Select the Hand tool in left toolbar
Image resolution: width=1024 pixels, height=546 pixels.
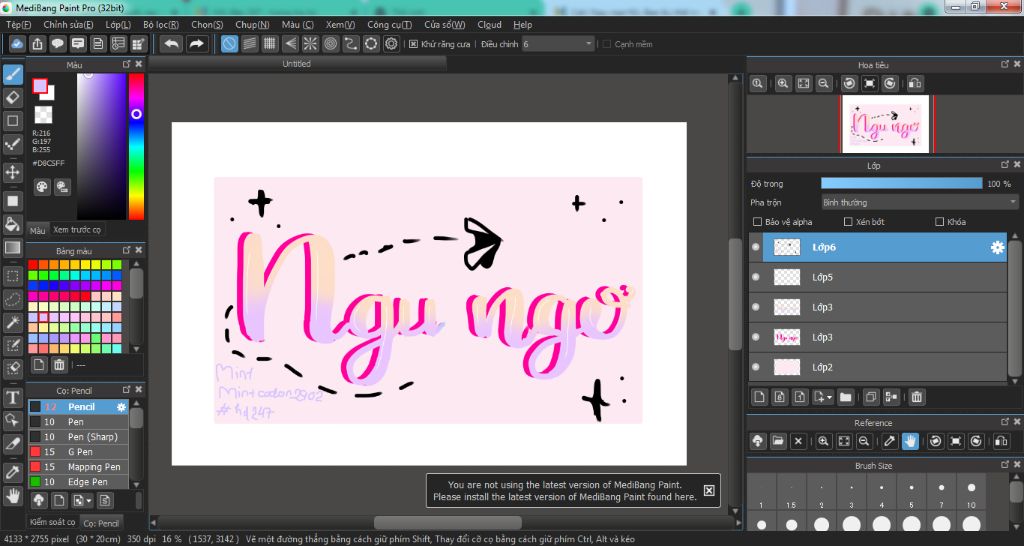coord(12,496)
